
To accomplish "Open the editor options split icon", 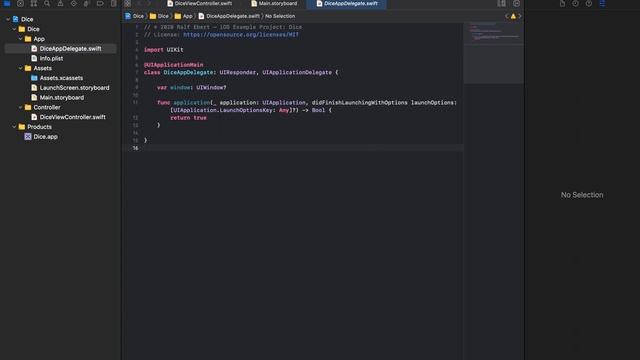I will click(501, 4).
